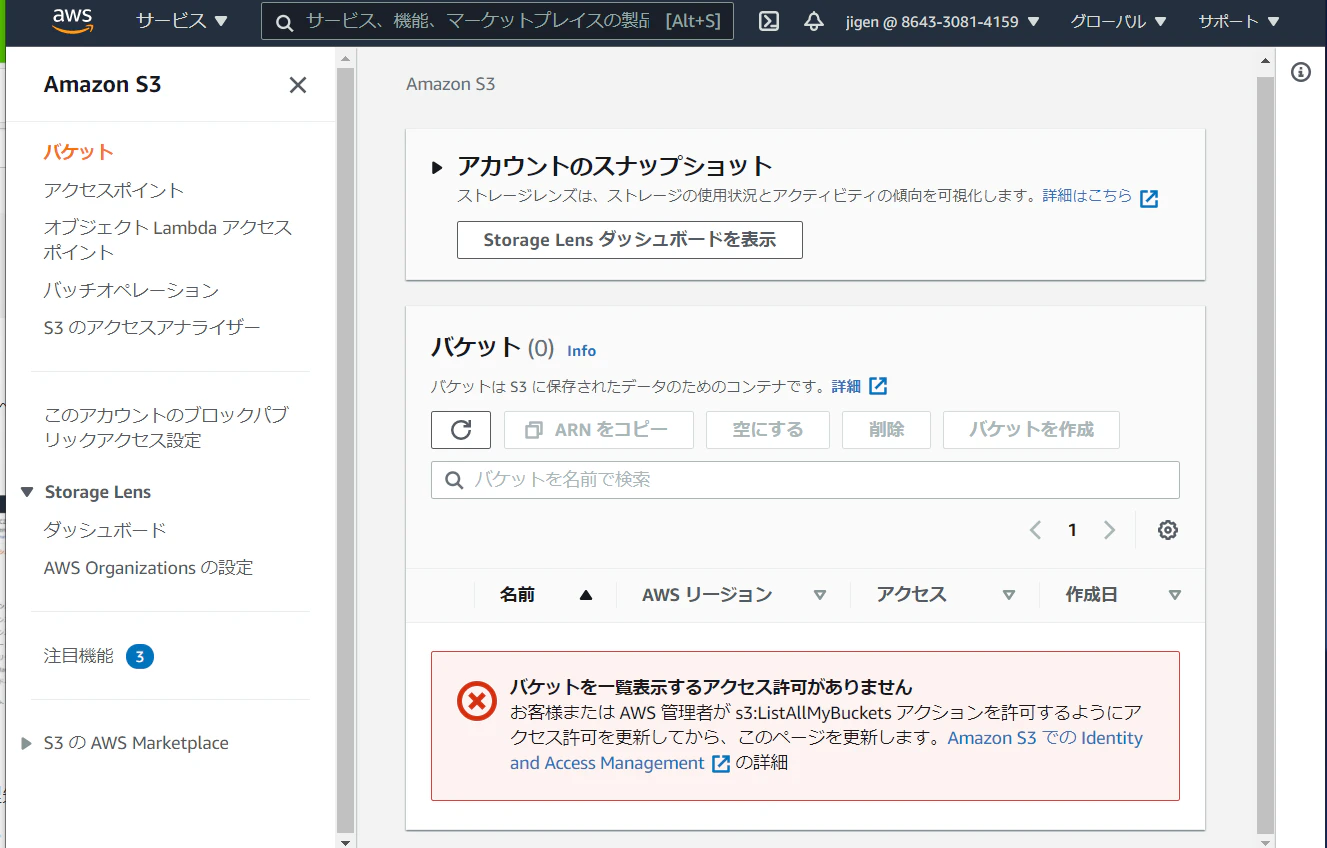This screenshot has height=848, width=1327.
Task: Open オブジェクト Lambda アクセスポイント
Action: [x=168, y=240]
